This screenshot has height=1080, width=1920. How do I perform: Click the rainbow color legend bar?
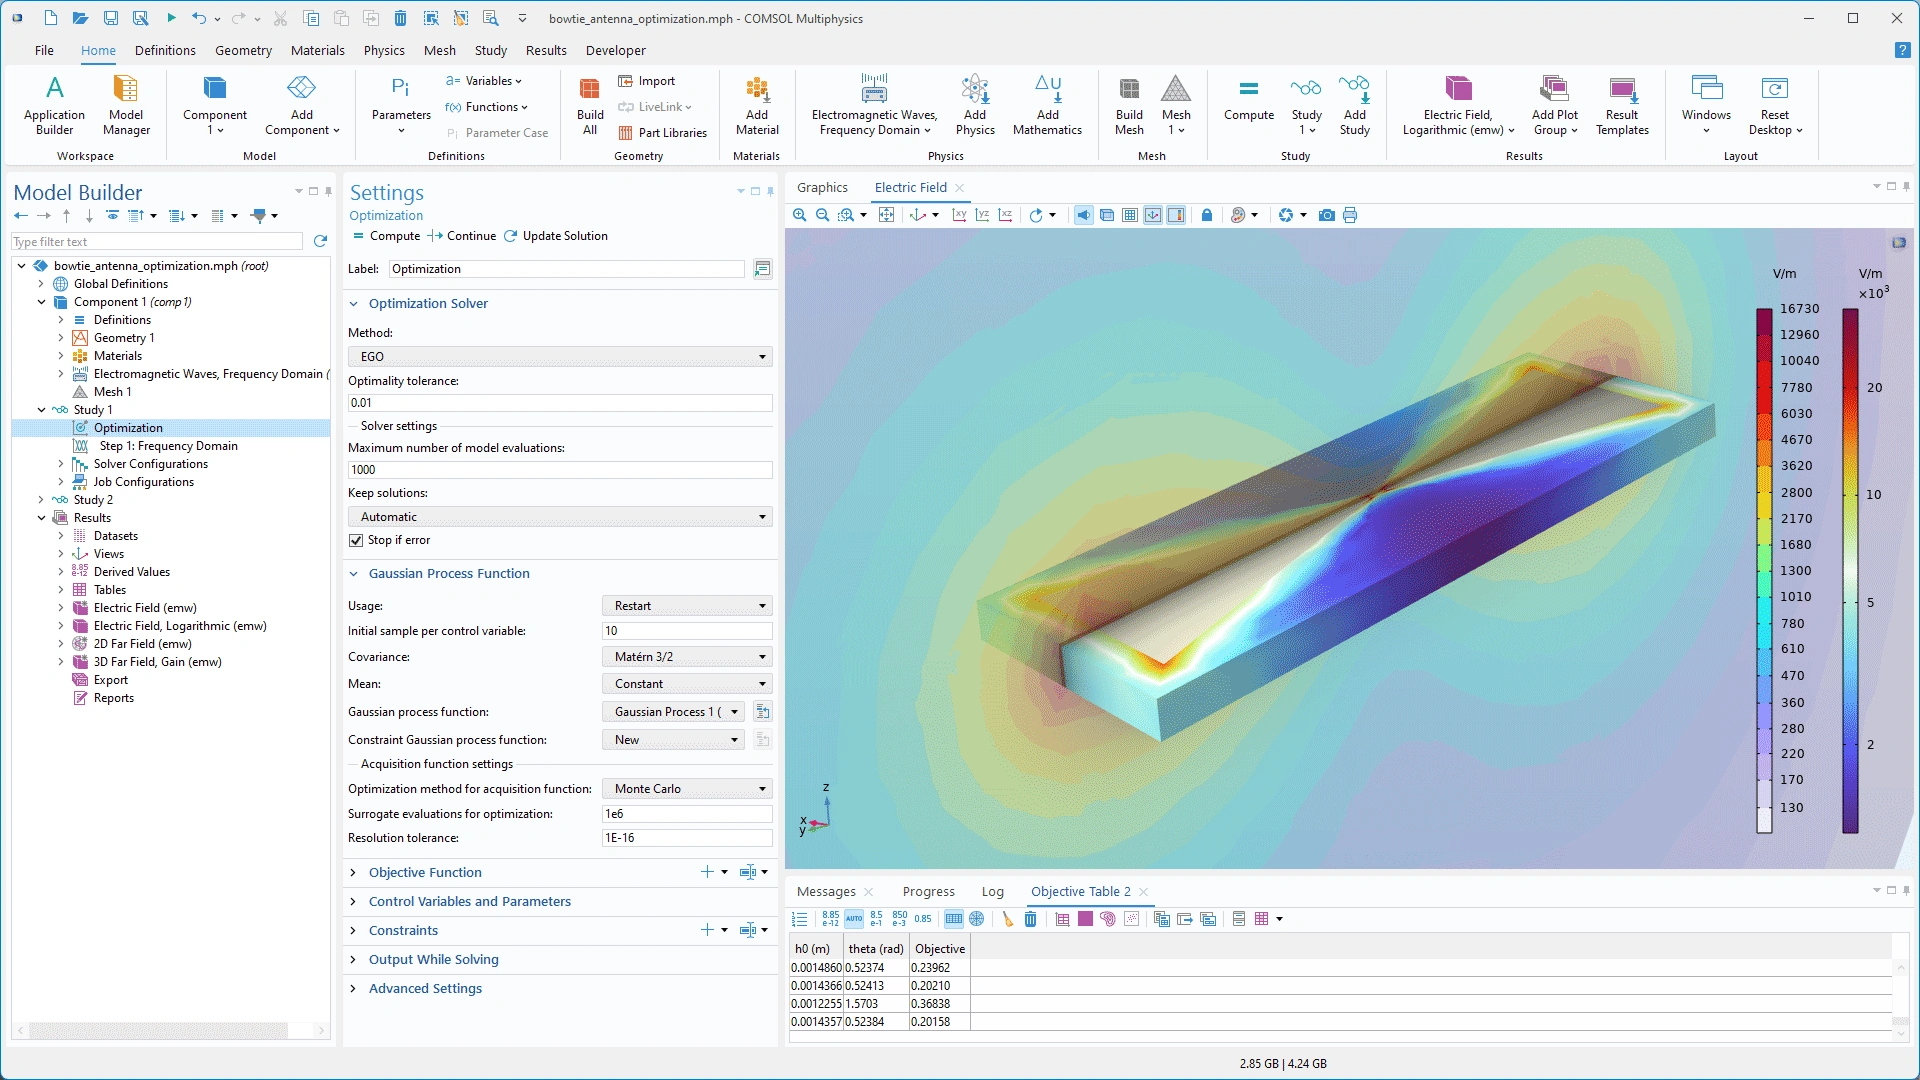[x=1765, y=570]
